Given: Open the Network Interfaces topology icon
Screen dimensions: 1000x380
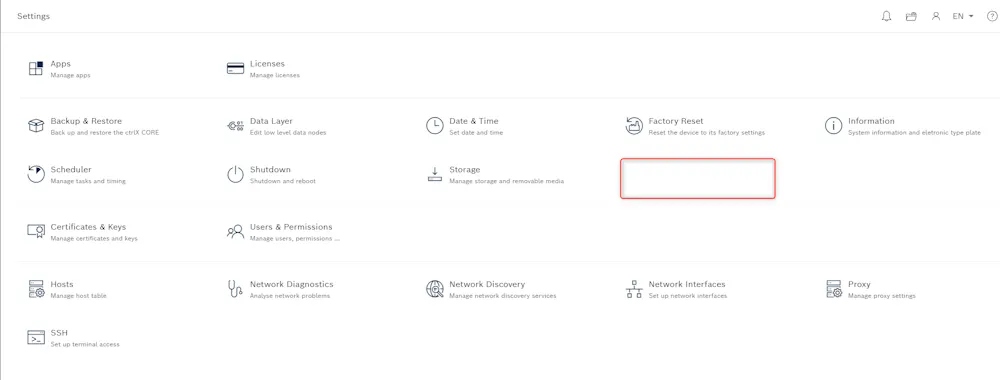Looking at the screenshot, I should (634, 289).
